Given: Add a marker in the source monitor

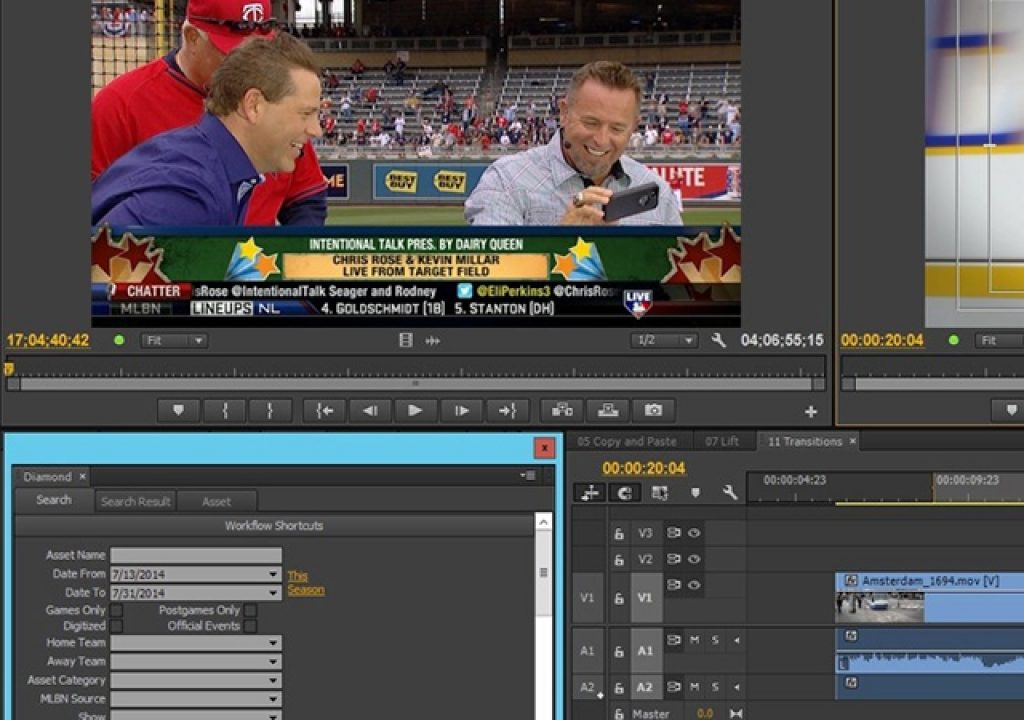Looking at the screenshot, I should pyautogui.click(x=178, y=410).
